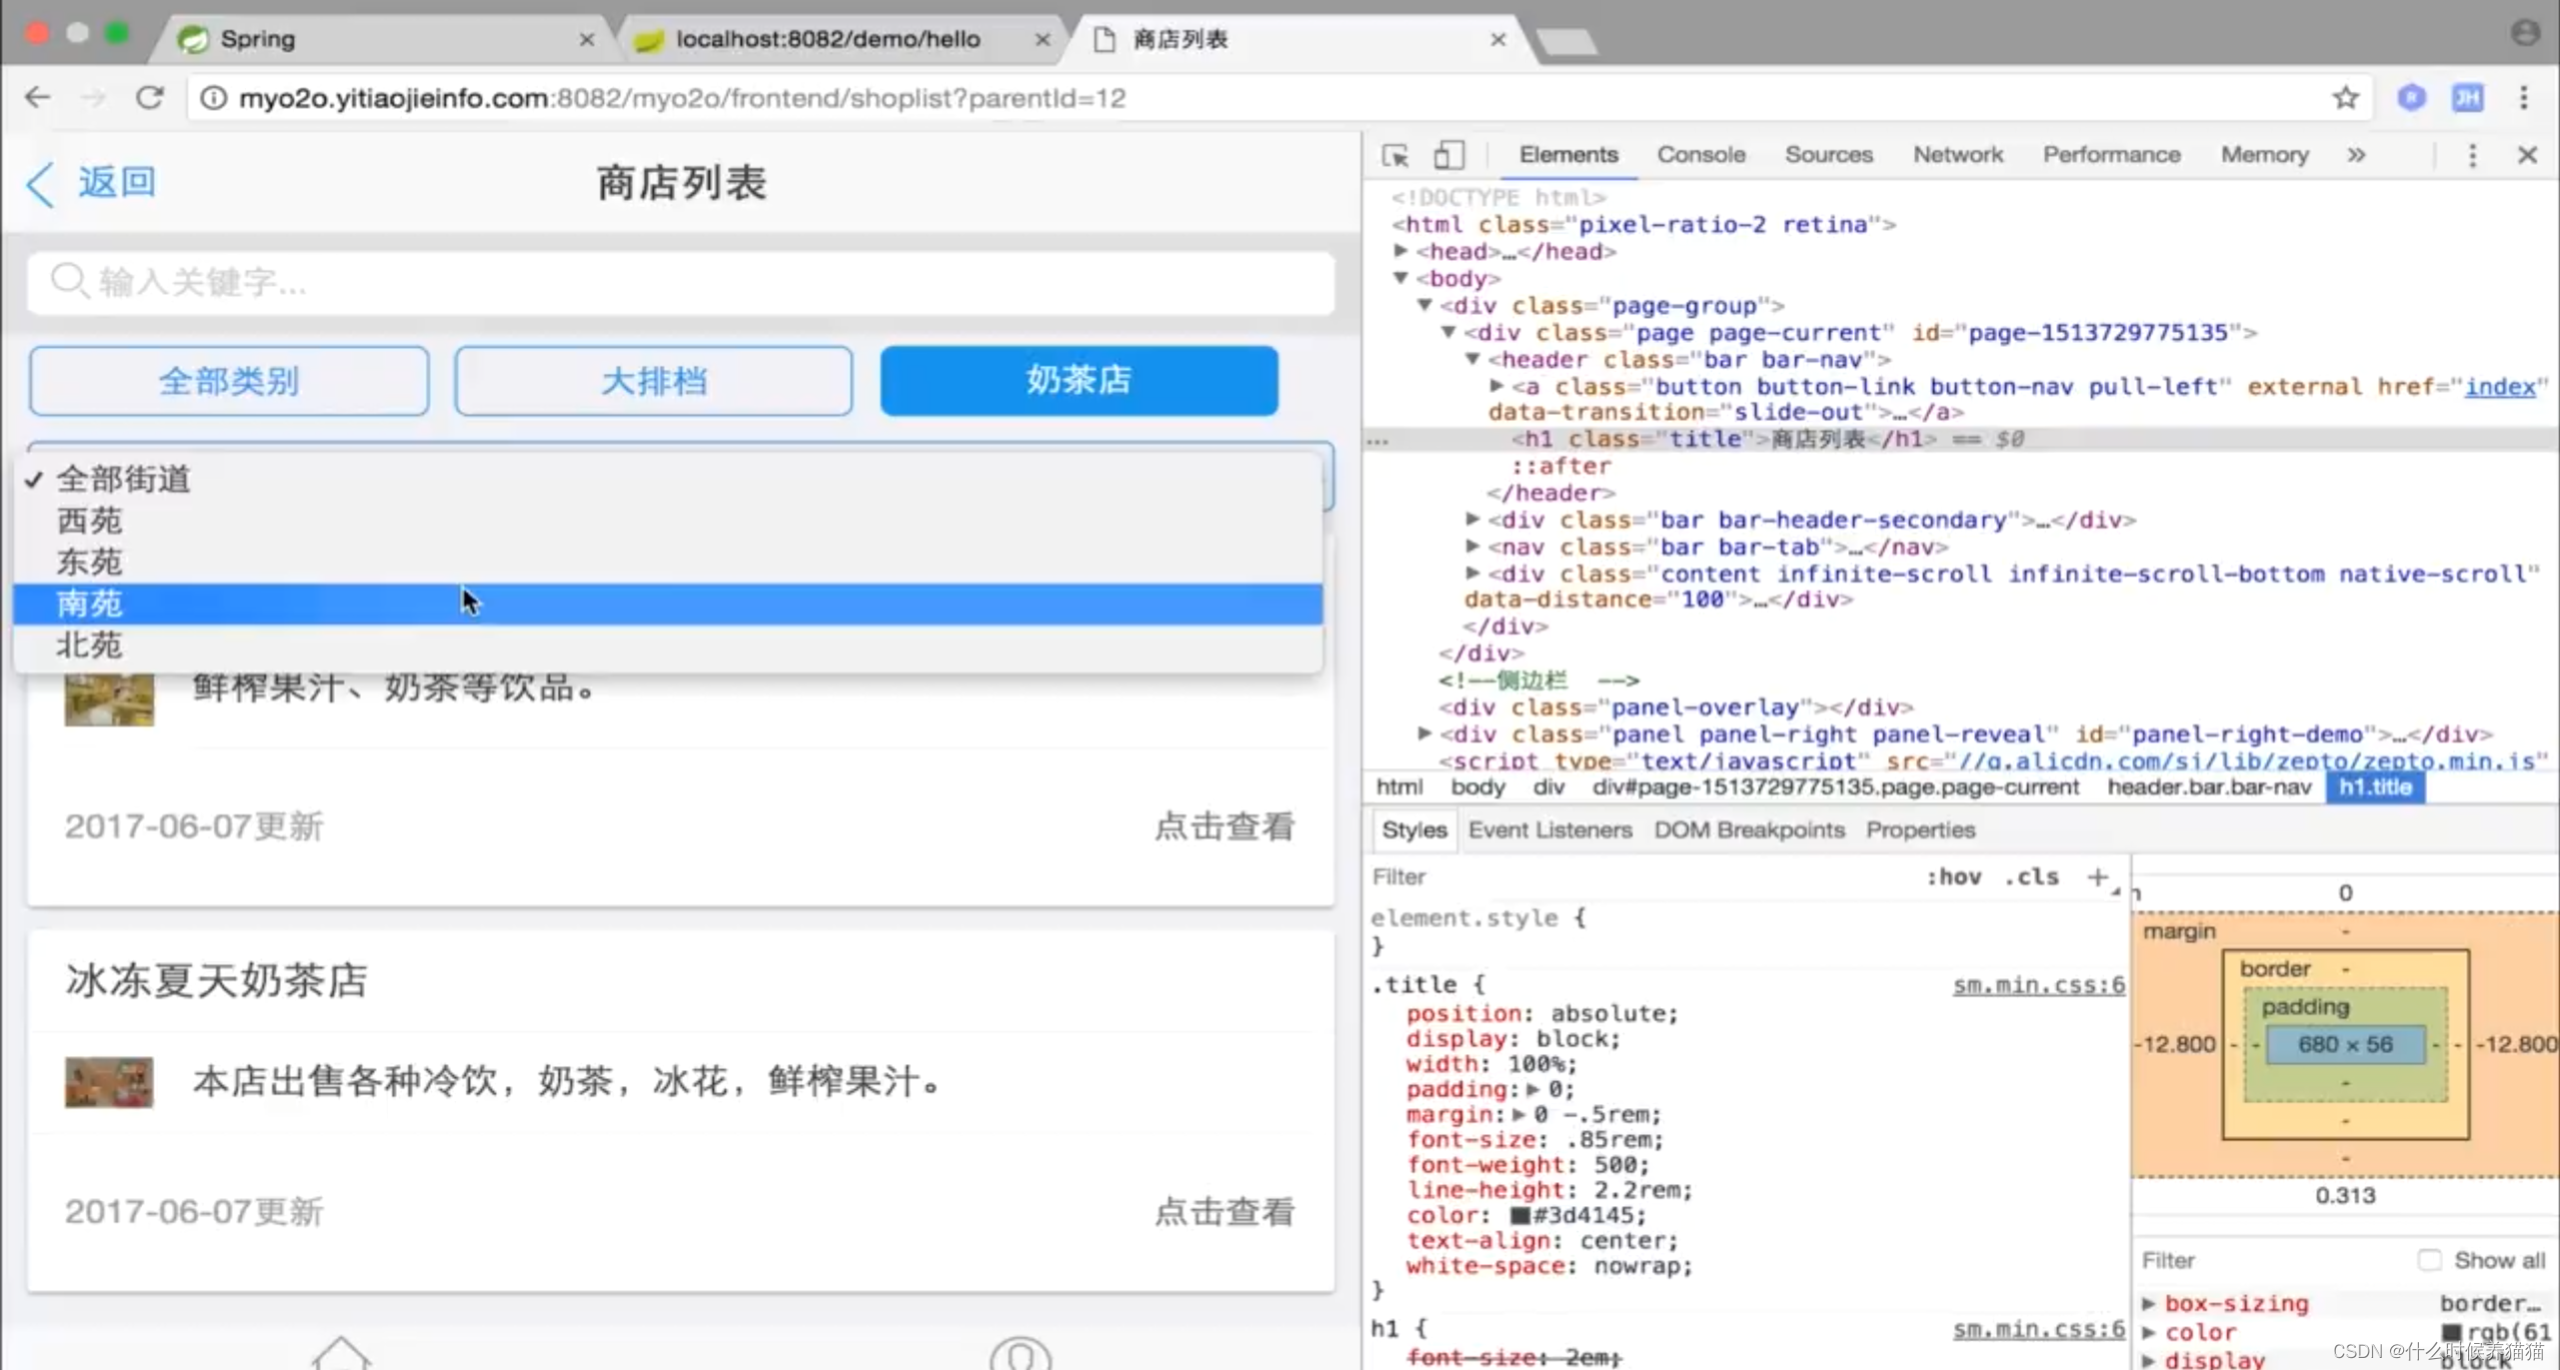The width and height of the screenshot is (2560, 1370).
Task: Open the DevTools three-dot options menu
Action: pos(2472,155)
